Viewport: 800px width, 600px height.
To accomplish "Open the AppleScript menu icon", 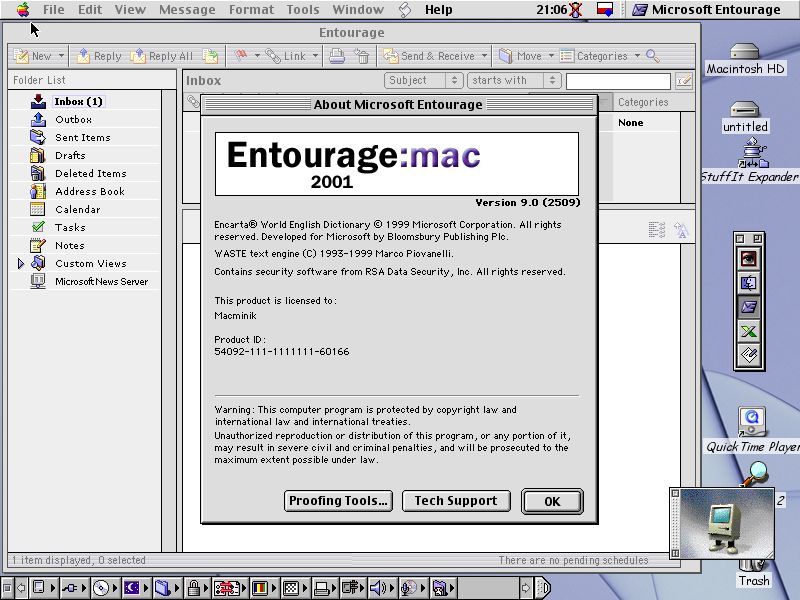I will 405,10.
